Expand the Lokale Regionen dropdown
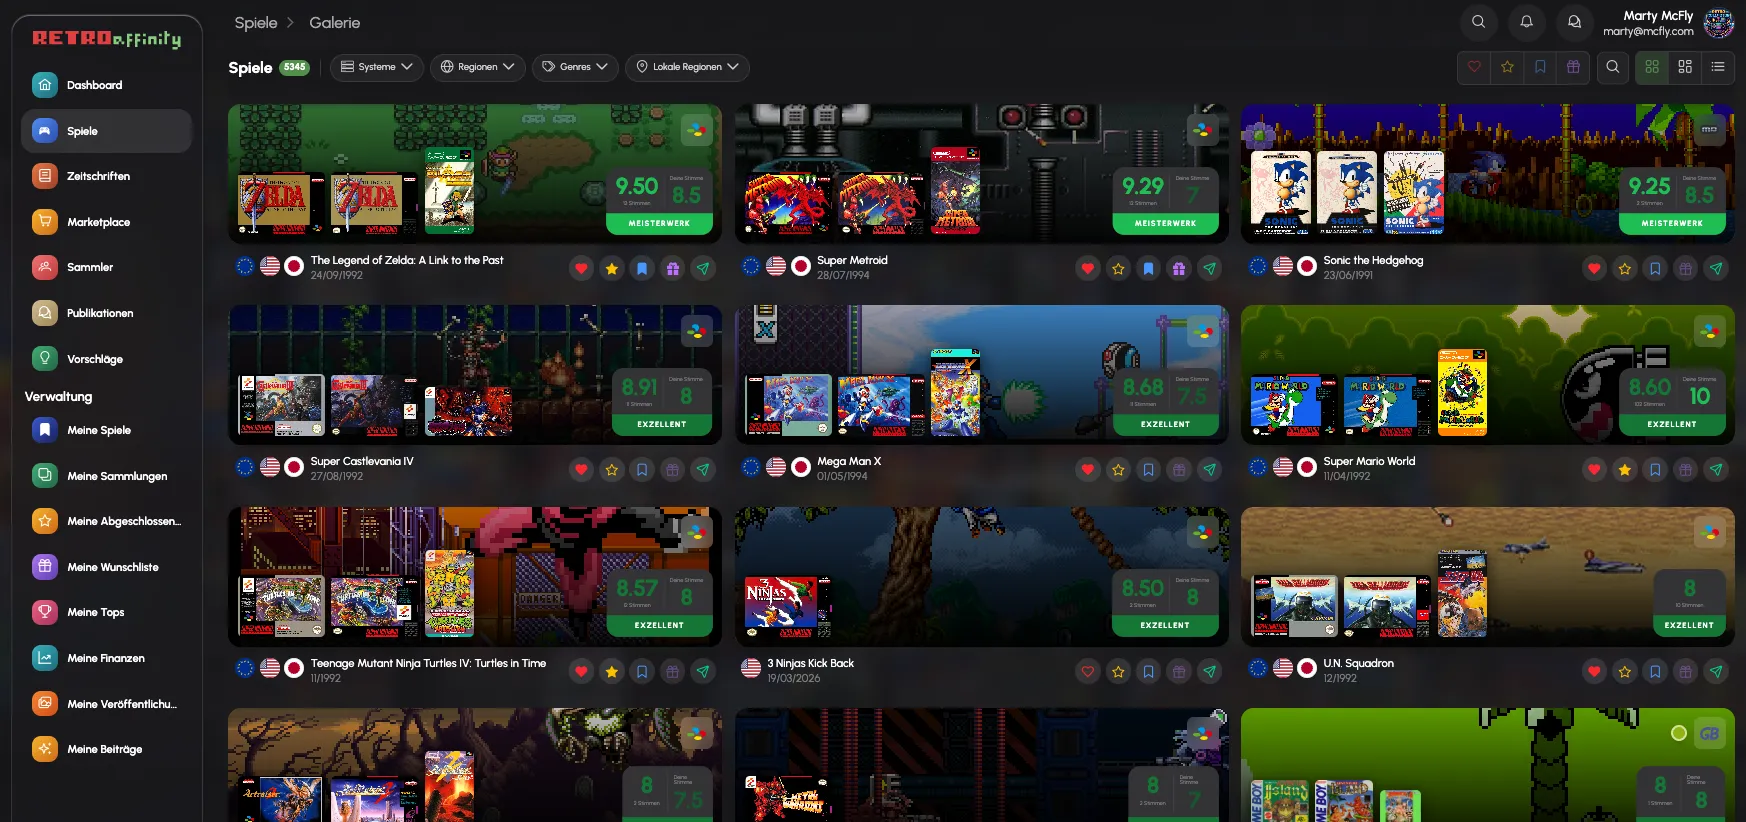 point(688,67)
